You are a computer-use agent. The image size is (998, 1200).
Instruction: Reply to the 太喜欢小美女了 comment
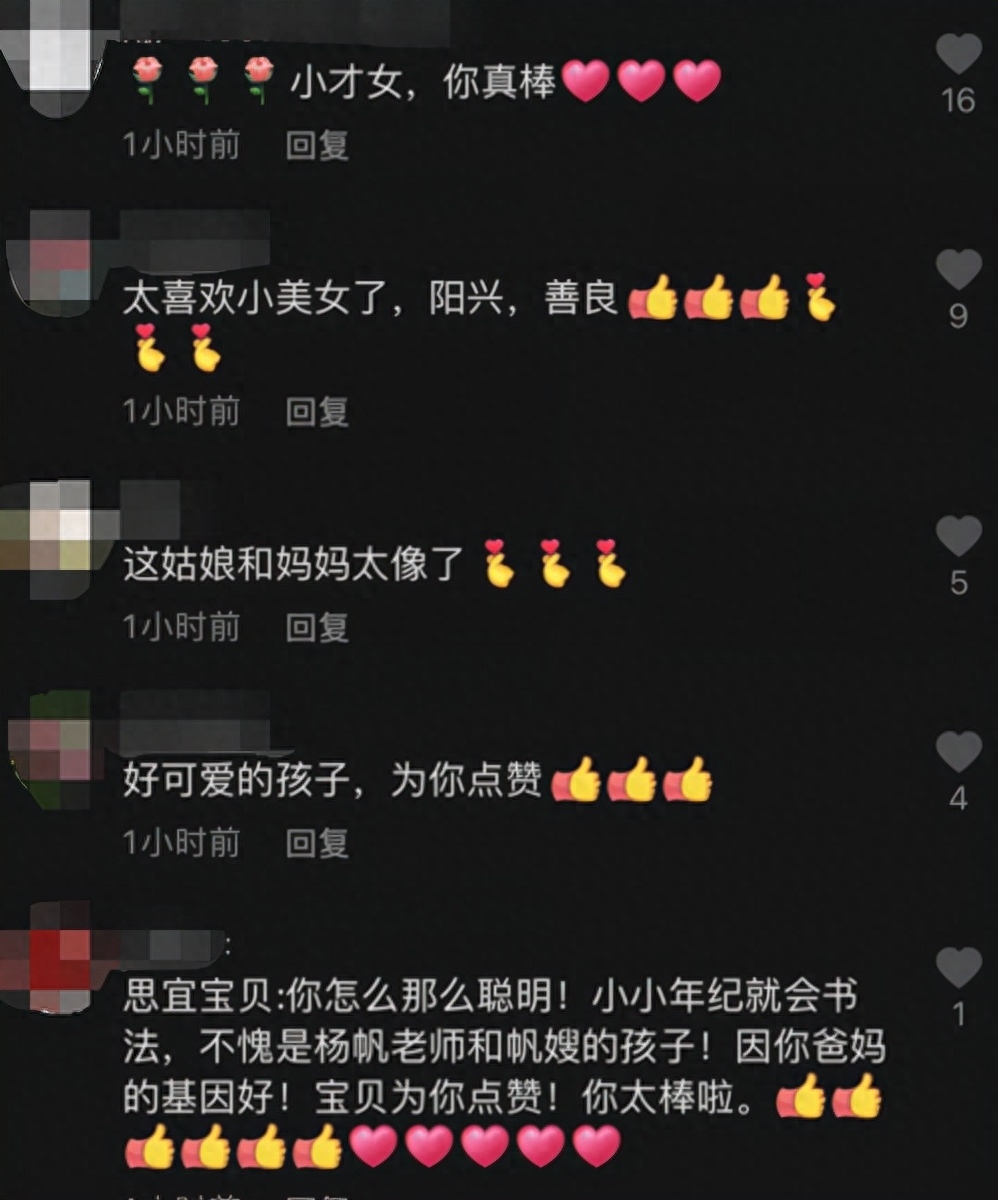317,411
